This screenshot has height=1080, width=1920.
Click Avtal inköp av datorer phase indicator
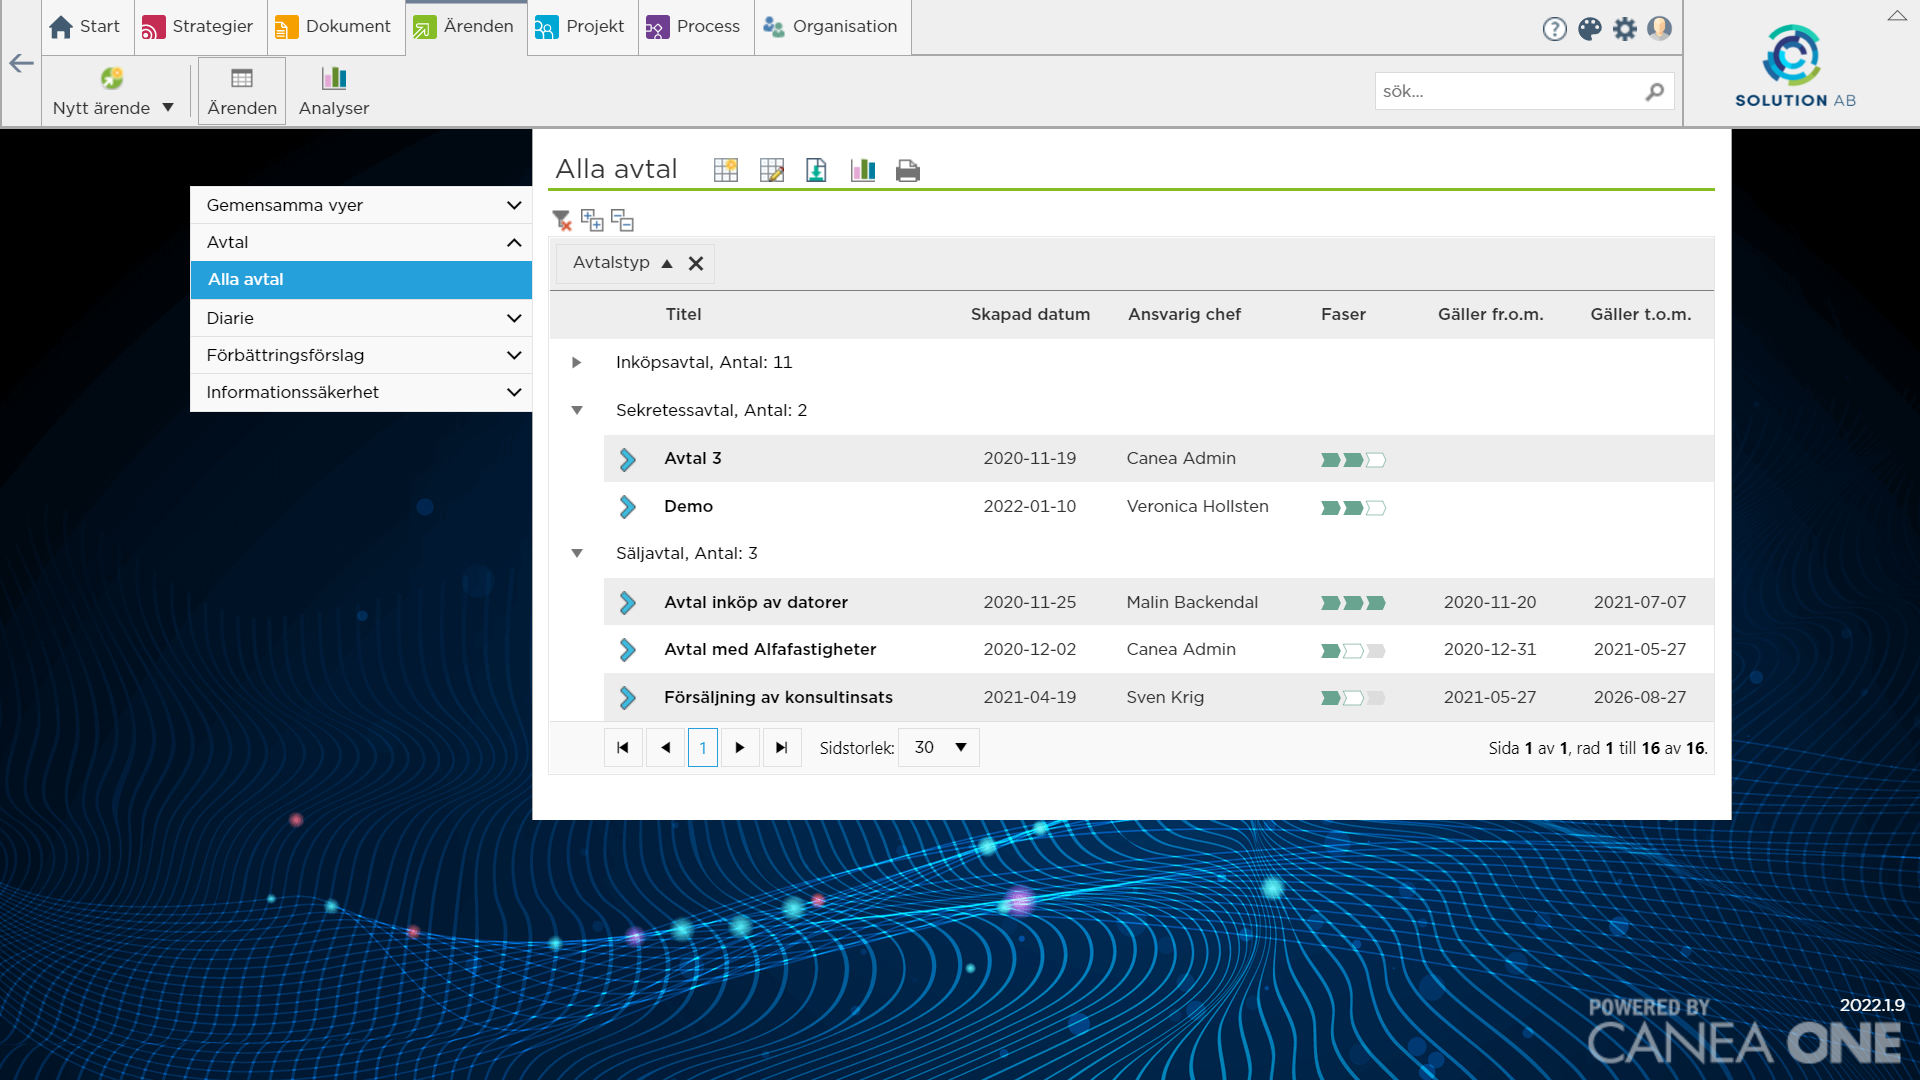coord(1353,603)
